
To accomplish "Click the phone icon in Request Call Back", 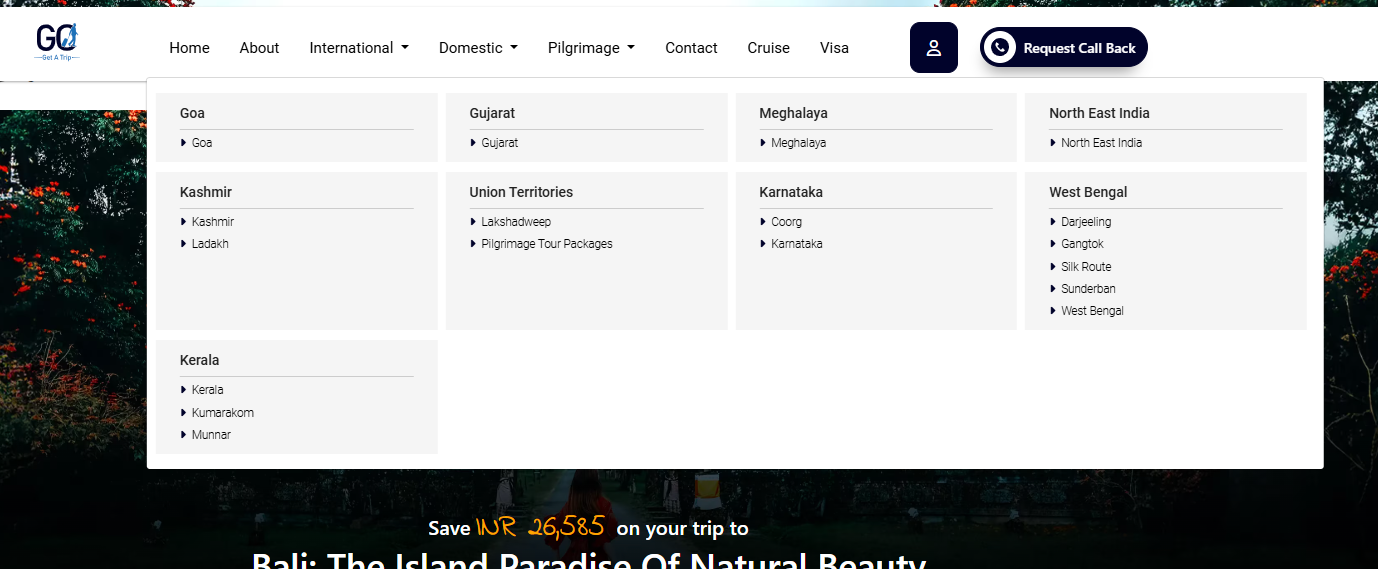I will point(999,48).
